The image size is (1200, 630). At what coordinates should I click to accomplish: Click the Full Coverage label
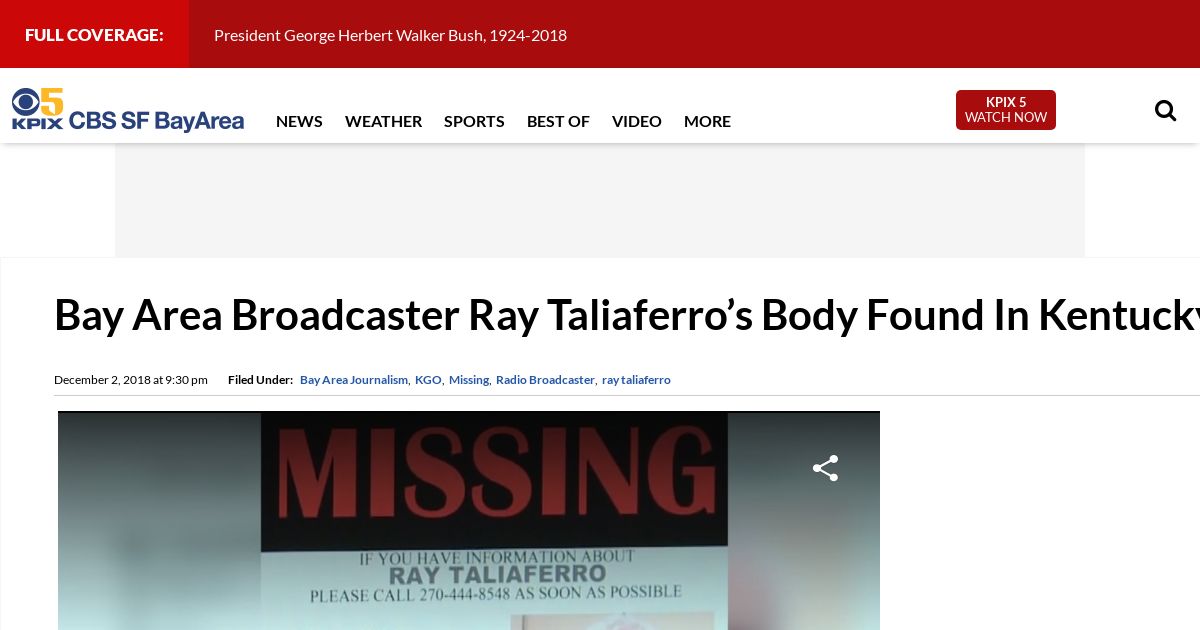94,35
